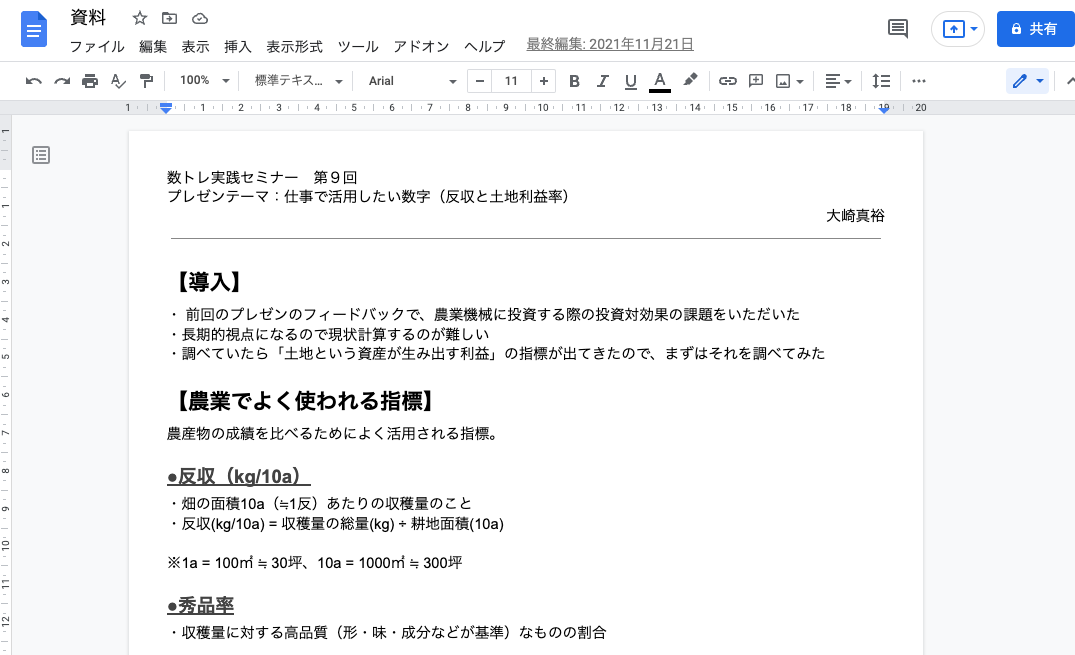1075x655 pixels.
Task: Toggle bold formatting
Action: click(574, 81)
